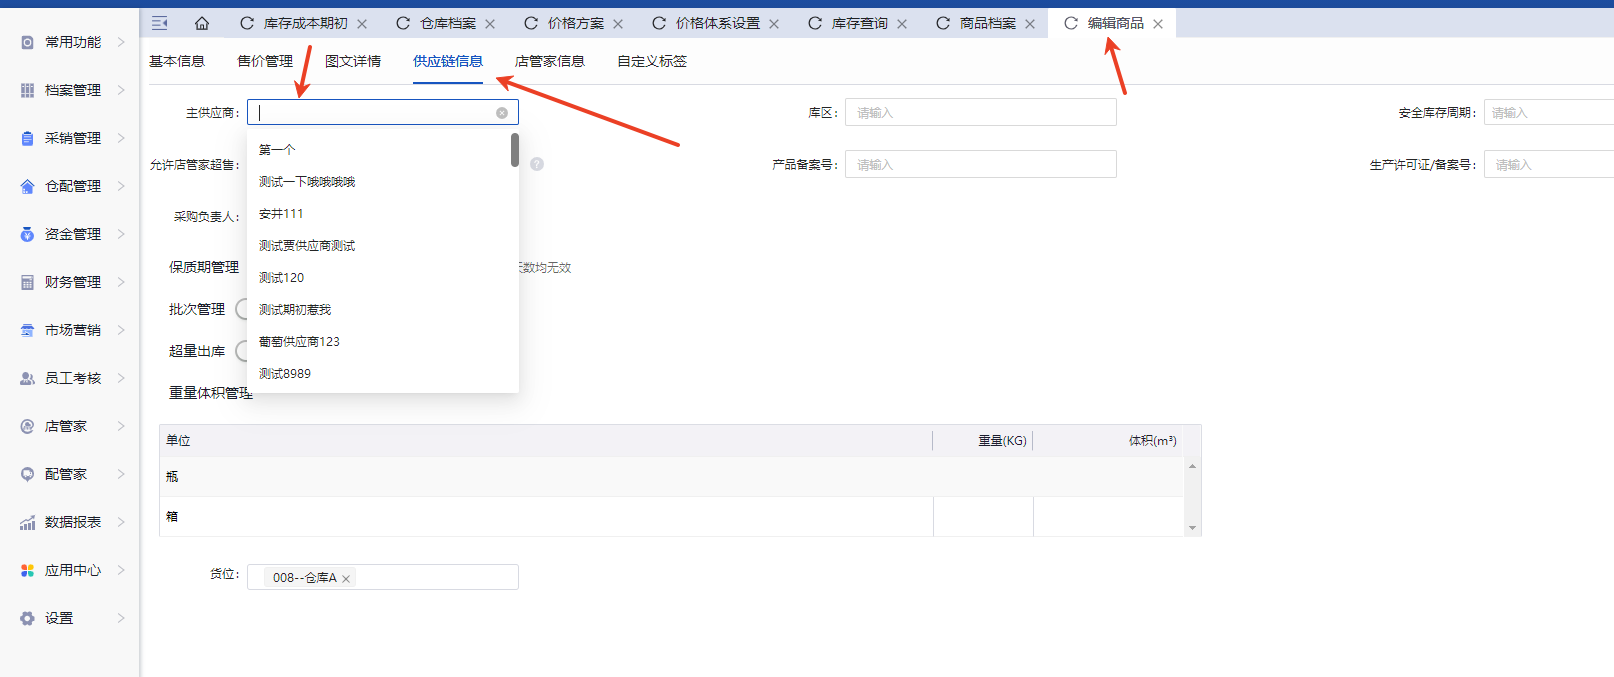This screenshot has width=1614, height=677.
Task: Toggle the 批次管理 switch
Action: tap(241, 310)
